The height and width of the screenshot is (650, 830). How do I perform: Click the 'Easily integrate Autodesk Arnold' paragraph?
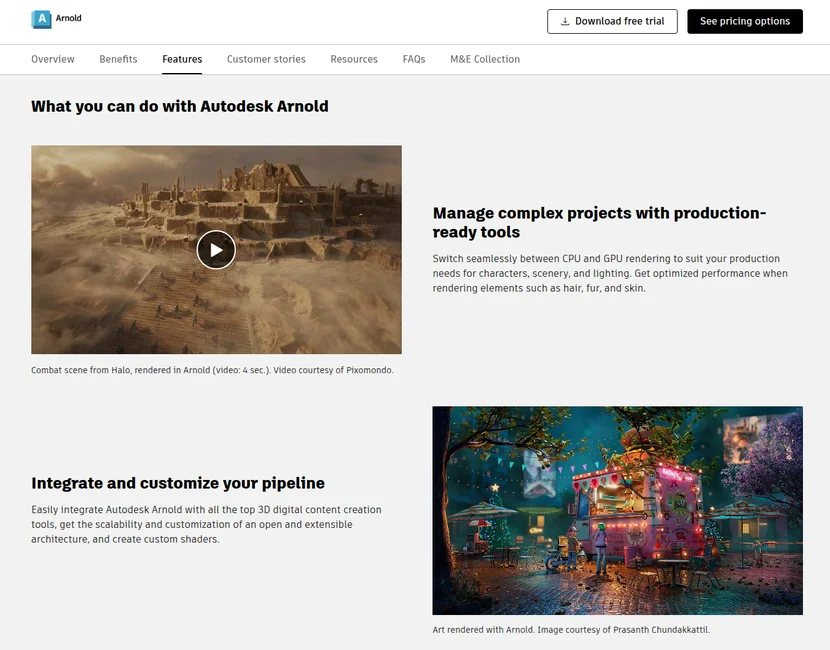[x=206, y=525]
